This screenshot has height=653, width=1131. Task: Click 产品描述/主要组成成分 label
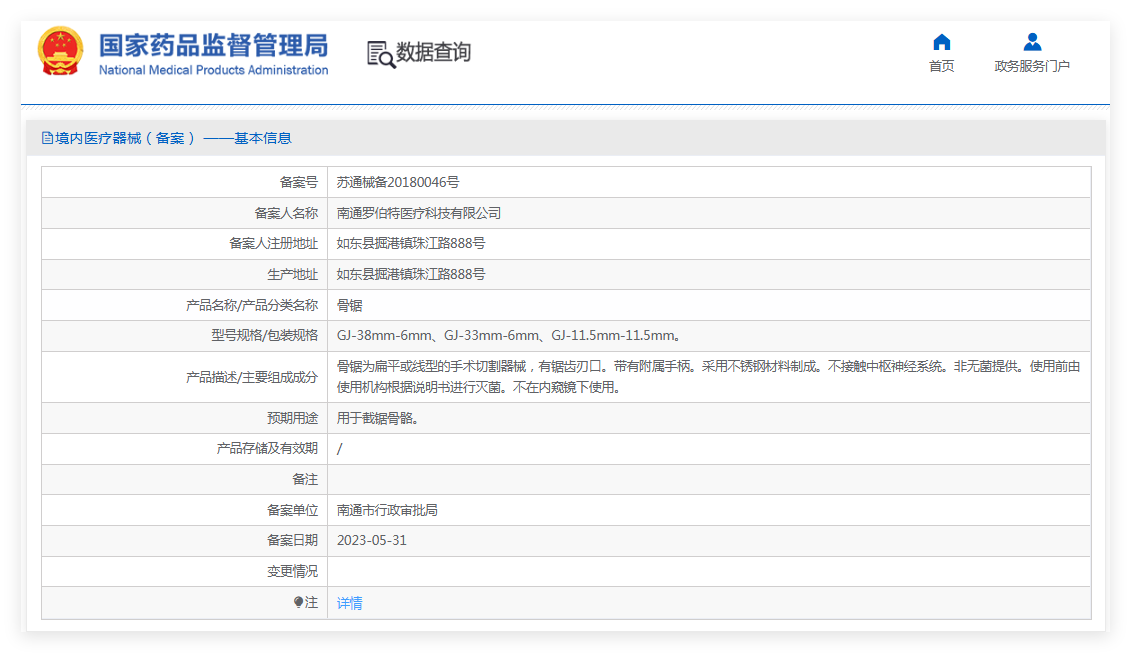click(252, 377)
